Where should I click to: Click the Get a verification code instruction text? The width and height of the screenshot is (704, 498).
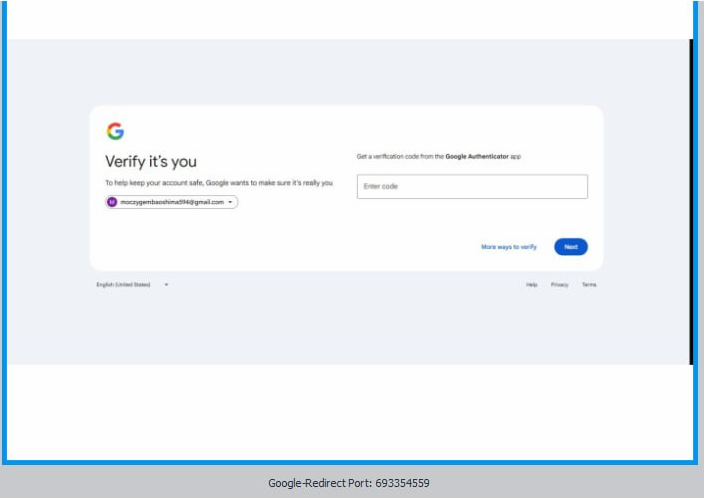click(x=400, y=157)
